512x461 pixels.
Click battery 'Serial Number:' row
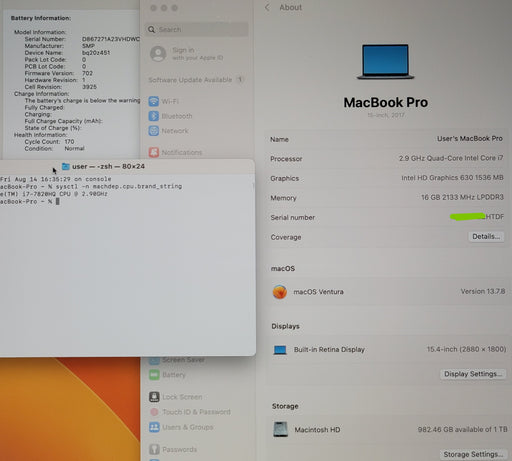click(x=82, y=39)
